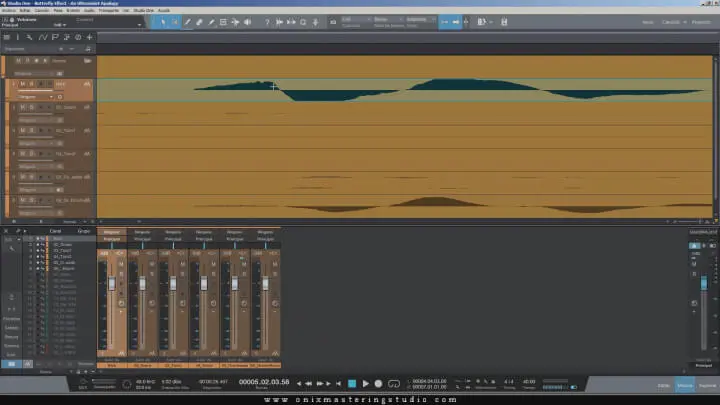Click the Stop button in the transport
The width and height of the screenshot is (720, 405).
coord(352,383)
